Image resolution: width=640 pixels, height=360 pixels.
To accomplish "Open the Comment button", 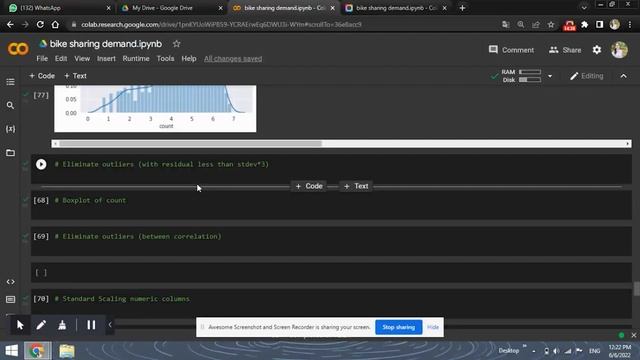I will pos(511,50).
